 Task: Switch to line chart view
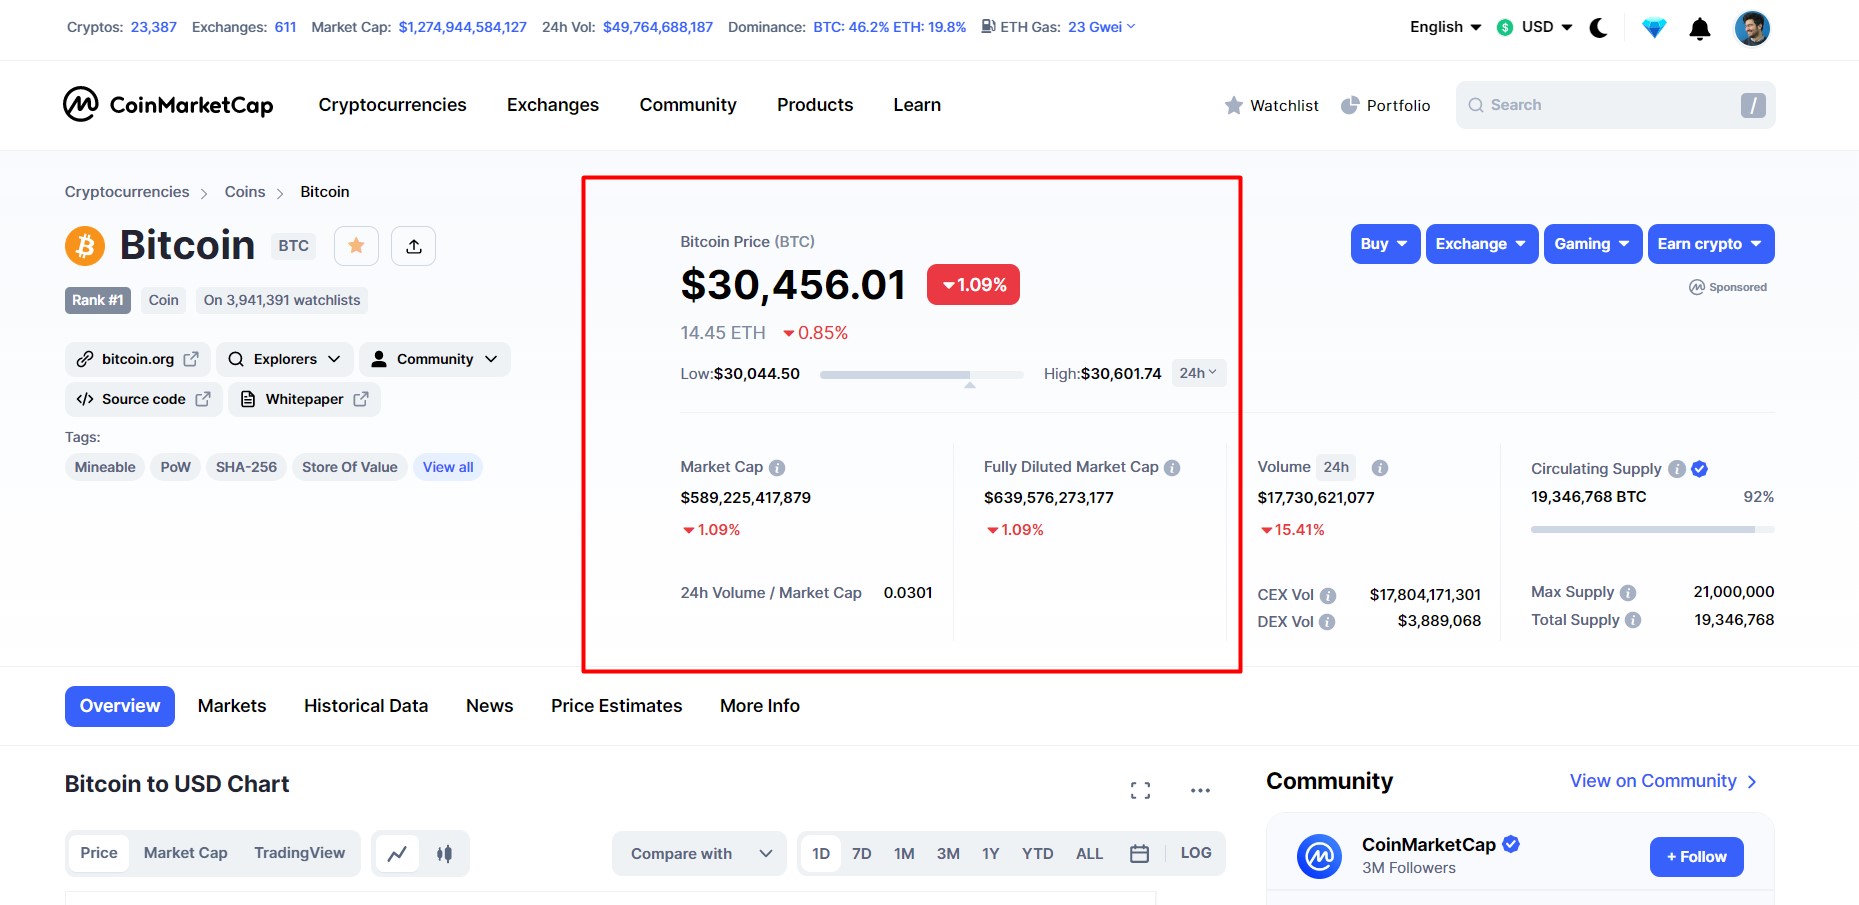pos(397,854)
